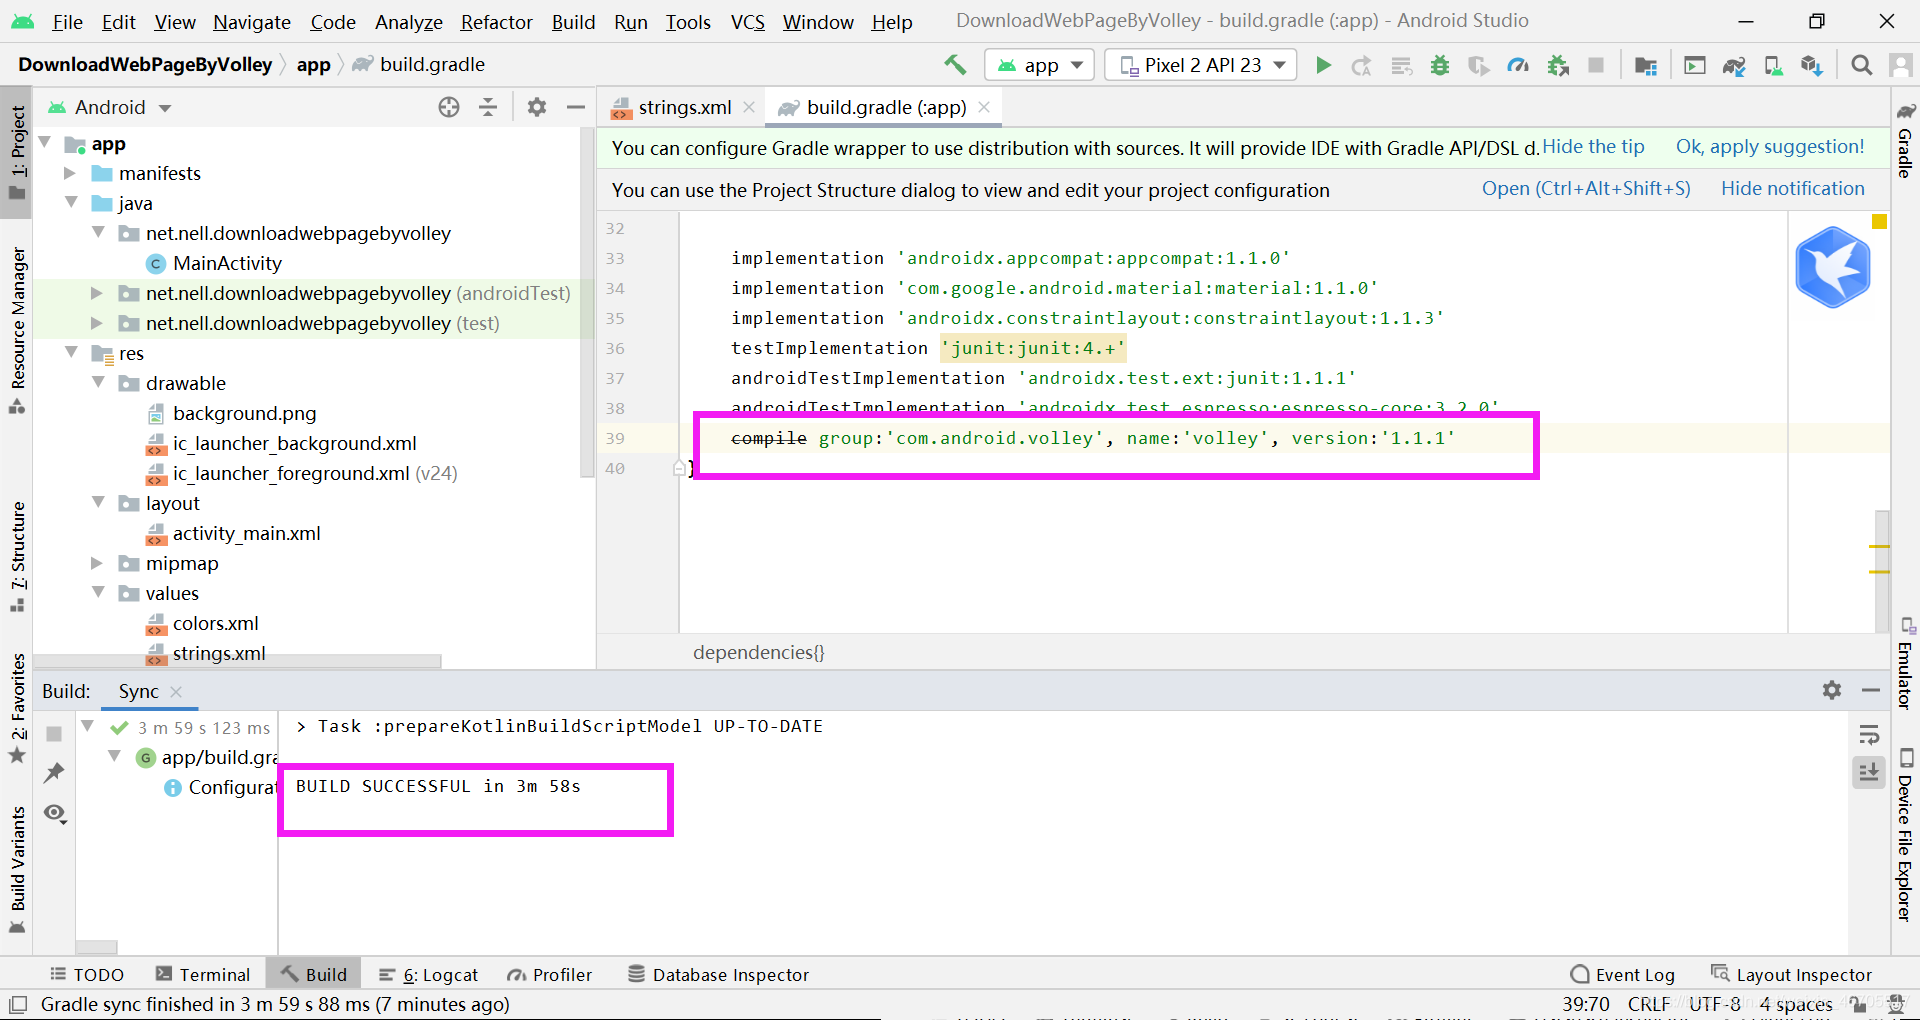Viewport: 1920px width, 1020px height.
Task: Toggle the Build Variants tool window
Action: pyautogui.click(x=17, y=868)
